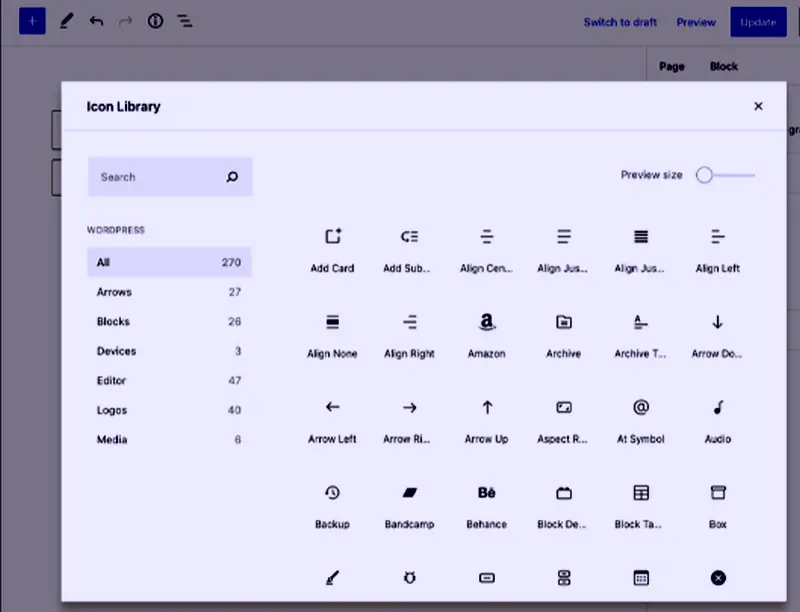Filter icons by Blocks category
This screenshot has width=800, height=612.
(169, 321)
